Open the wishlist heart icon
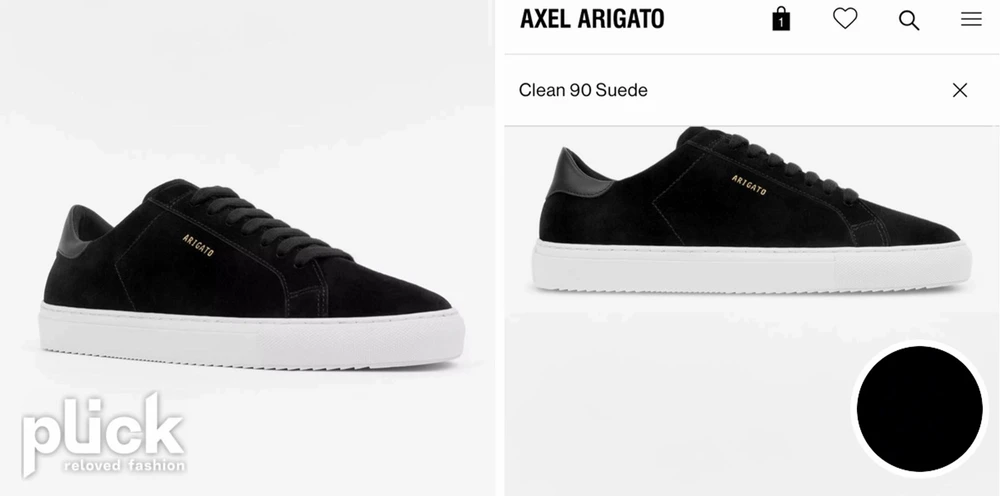Image resolution: width=1000 pixels, height=496 pixels. click(x=845, y=18)
